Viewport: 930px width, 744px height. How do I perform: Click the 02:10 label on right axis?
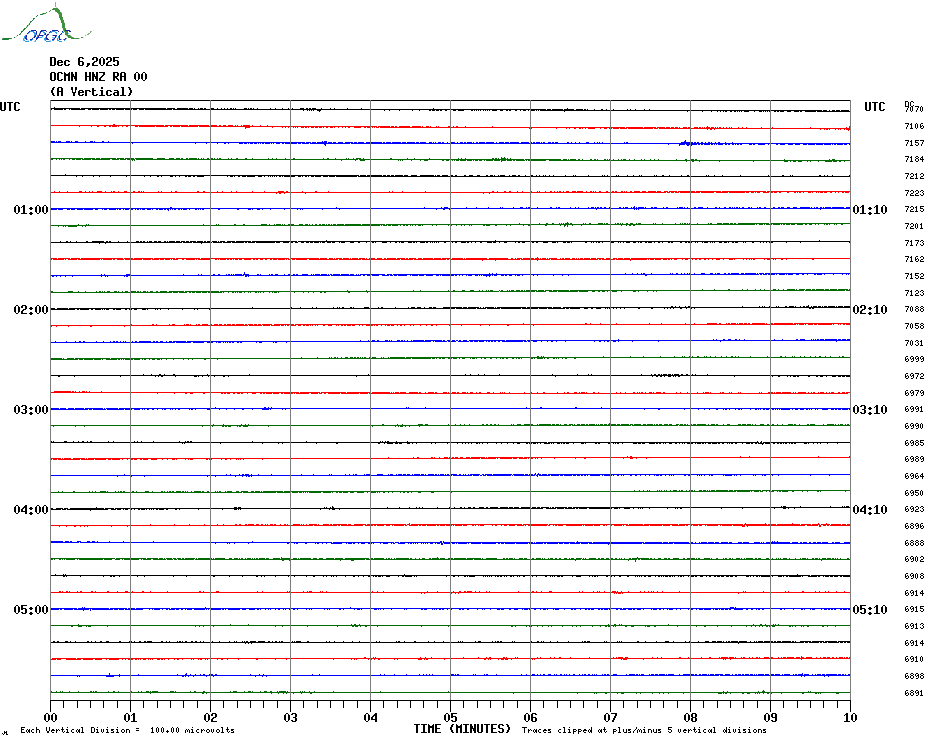(869, 310)
